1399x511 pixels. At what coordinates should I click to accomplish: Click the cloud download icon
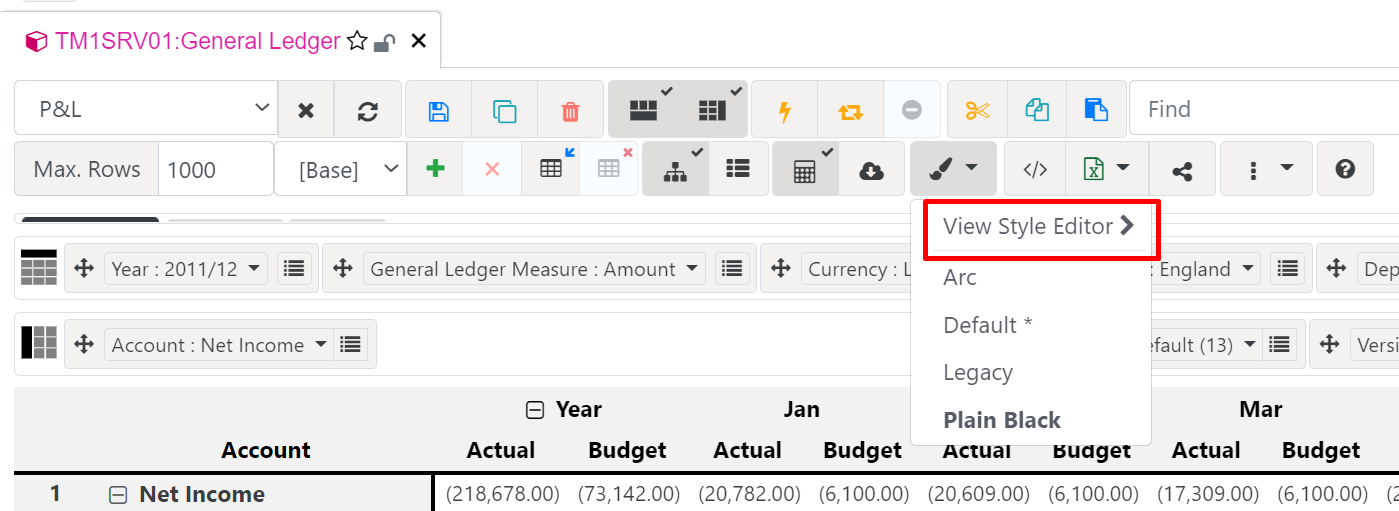[871, 170]
